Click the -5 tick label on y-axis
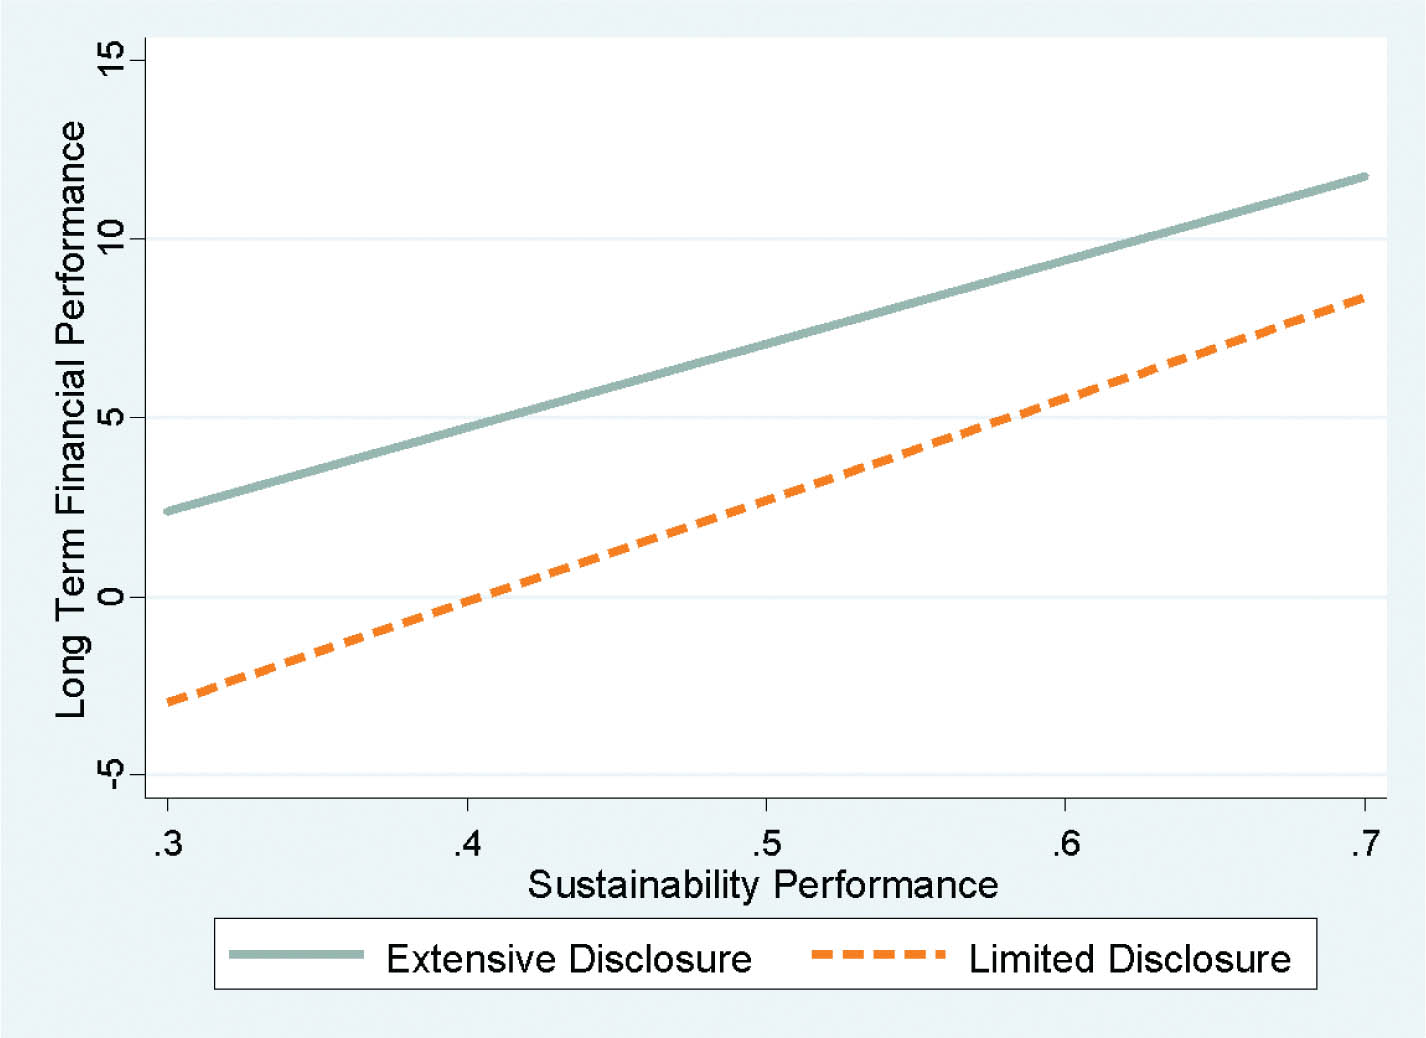This screenshot has height=1038, width=1426. pos(109,773)
